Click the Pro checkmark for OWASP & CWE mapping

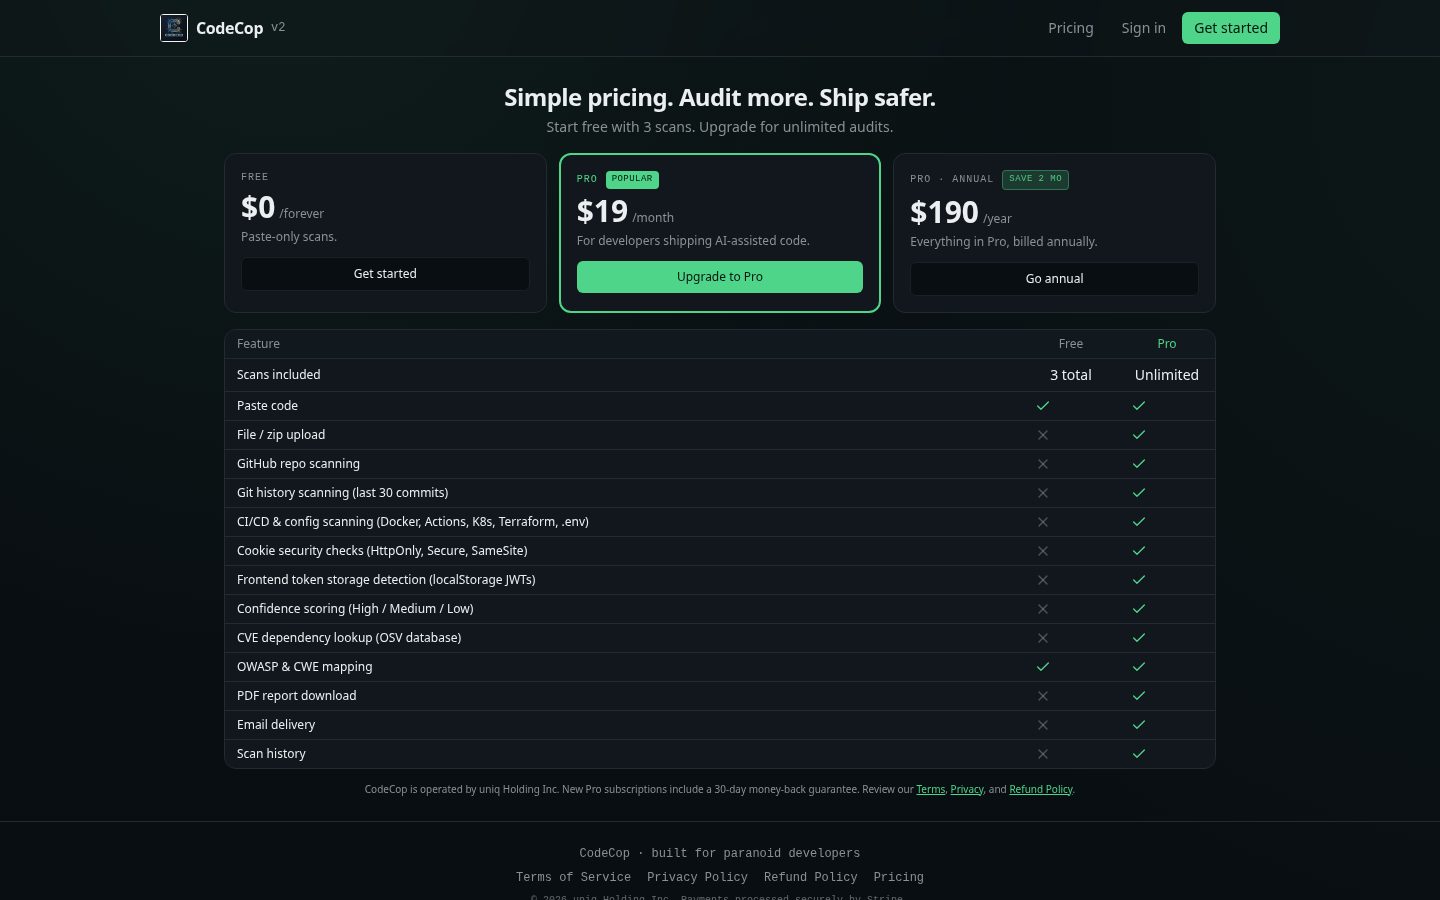click(x=1139, y=667)
